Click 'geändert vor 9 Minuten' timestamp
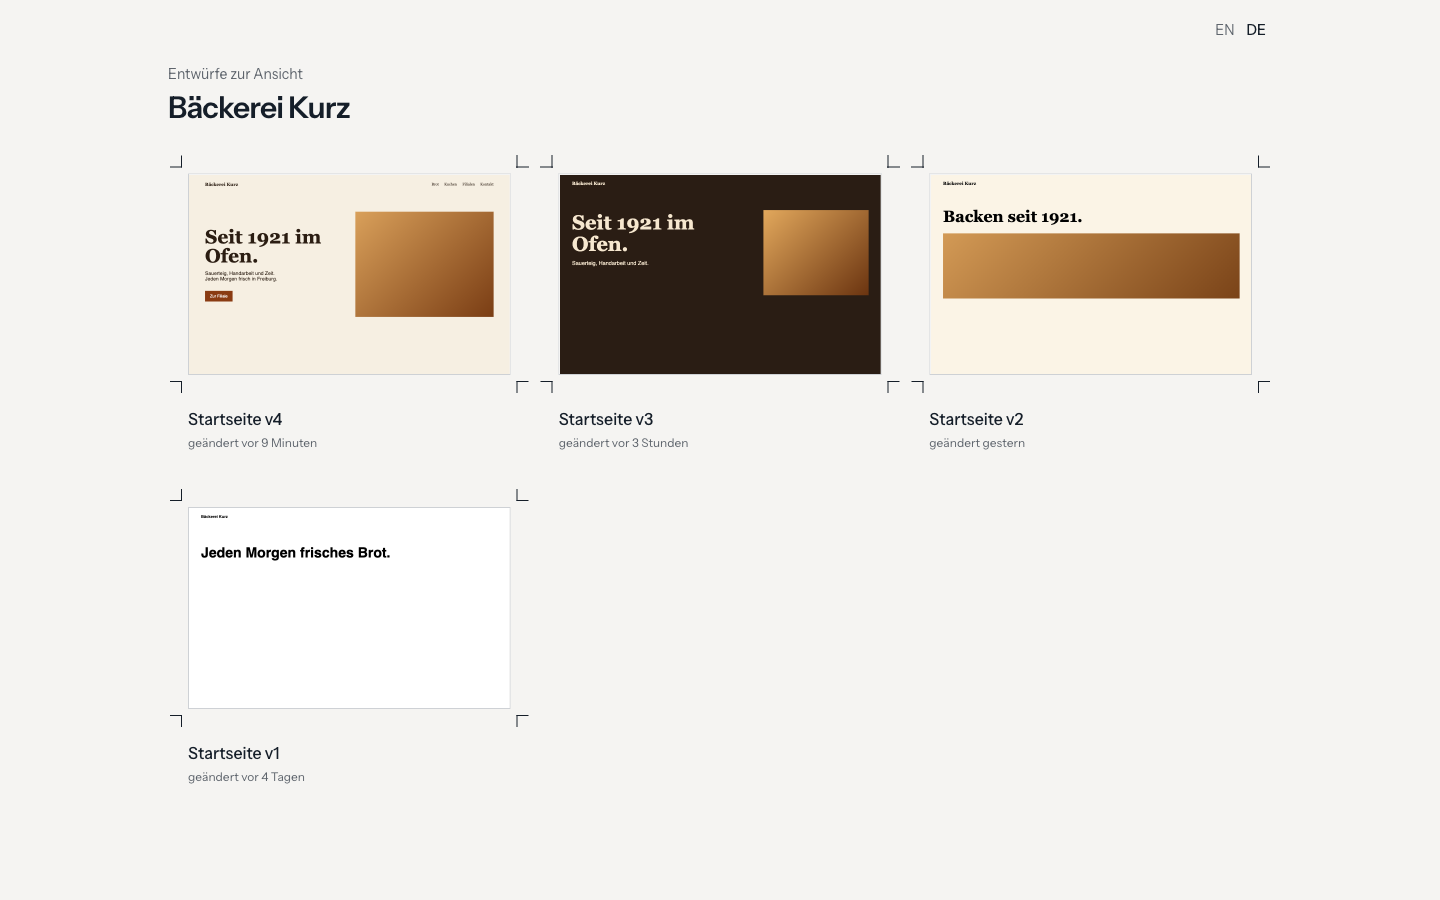Image resolution: width=1440 pixels, height=900 pixels. point(252,443)
